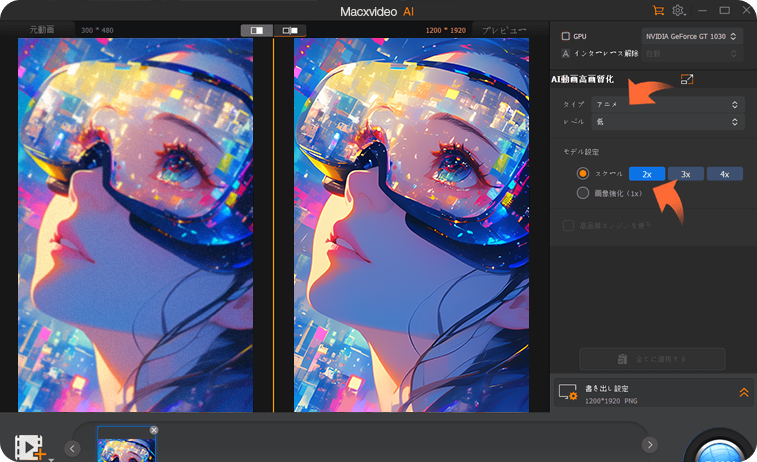Select the image enhancement 1x radio
Screen dimensions: 757x462
pyautogui.click(x=583, y=193)
